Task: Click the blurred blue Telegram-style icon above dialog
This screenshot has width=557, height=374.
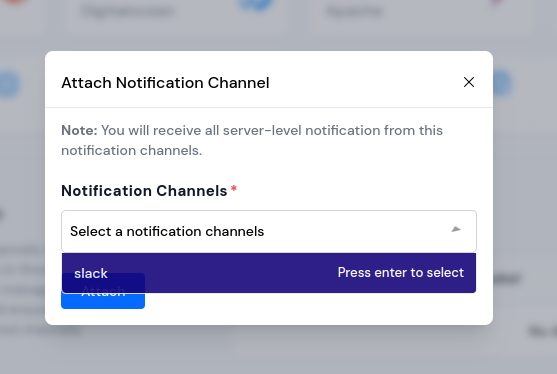Action: coord(257,4)
